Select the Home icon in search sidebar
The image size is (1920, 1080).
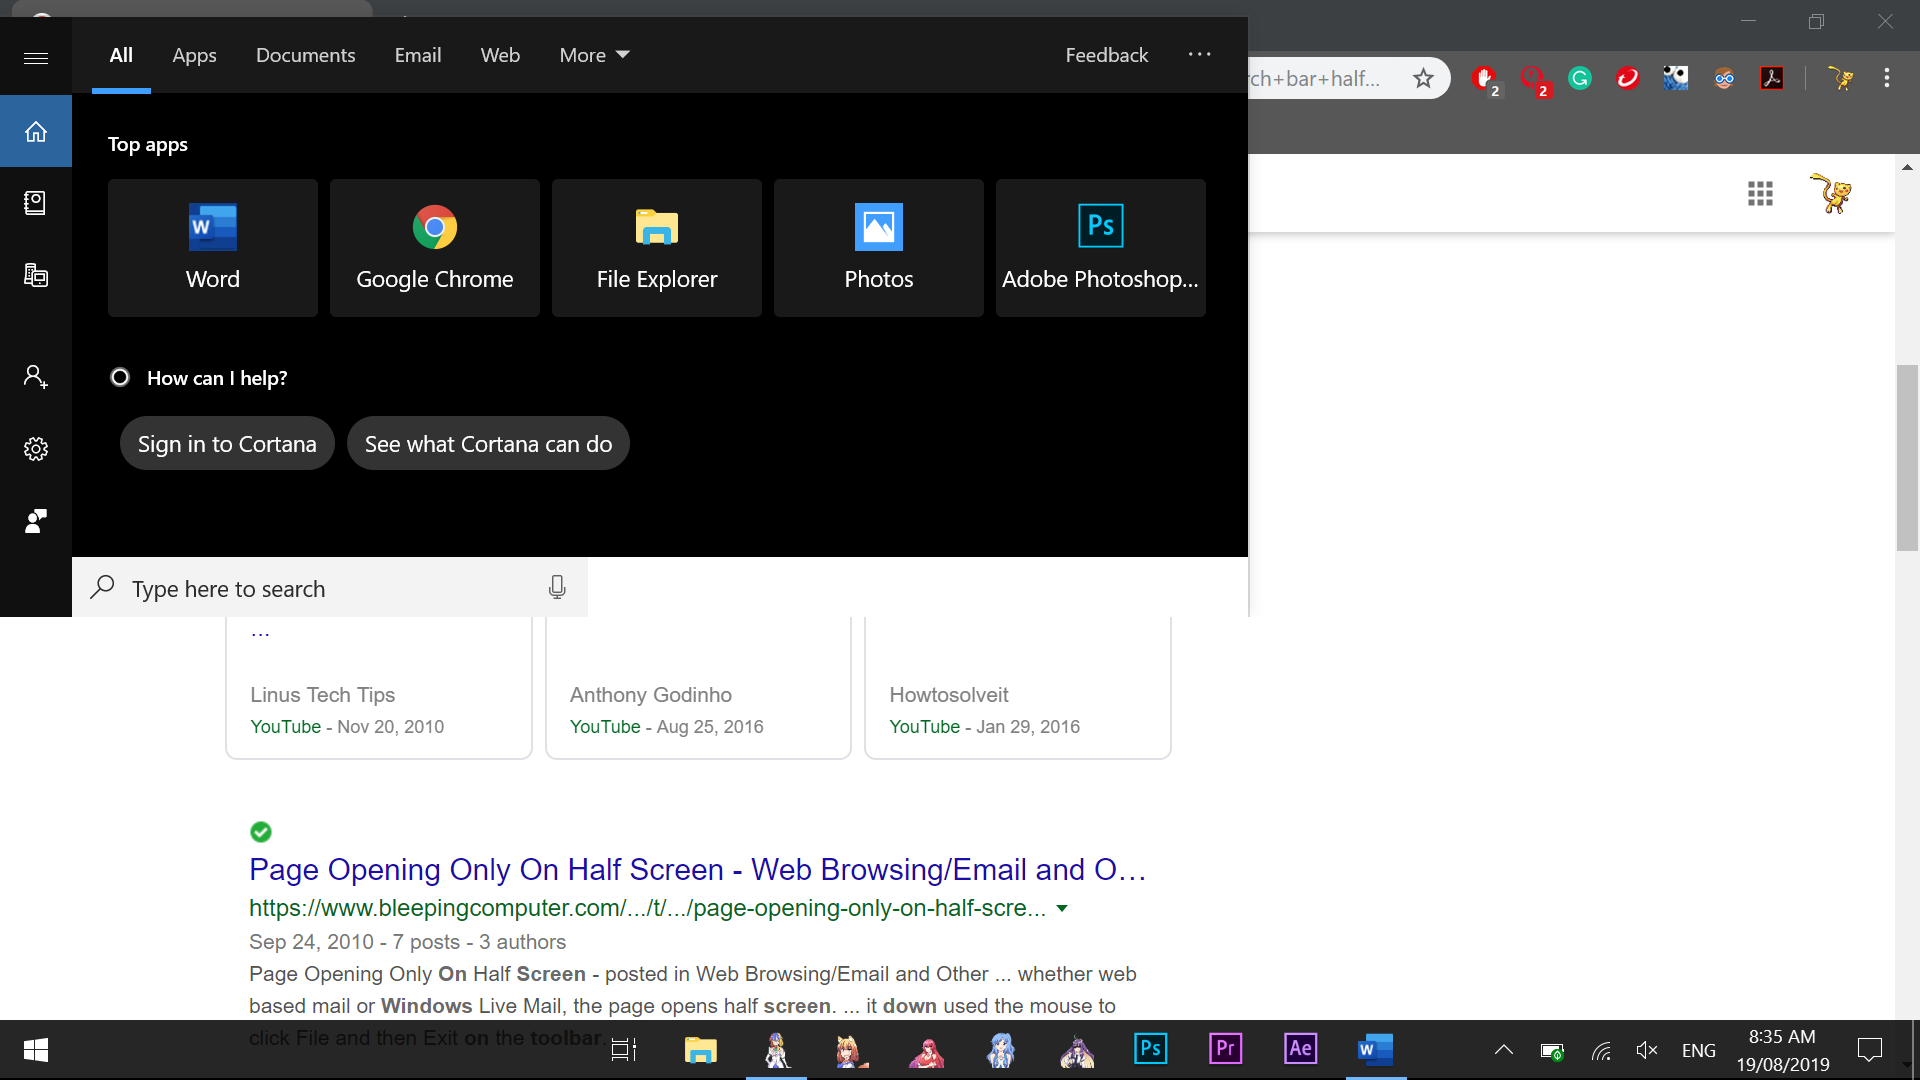36,131
